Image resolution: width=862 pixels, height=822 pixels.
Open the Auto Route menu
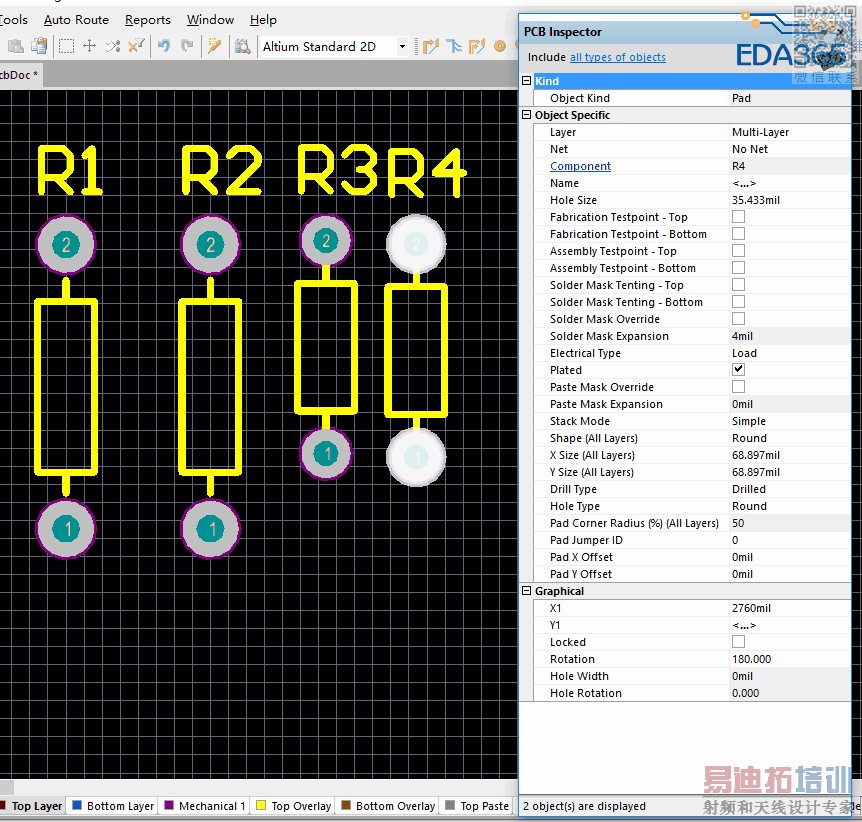77,20
